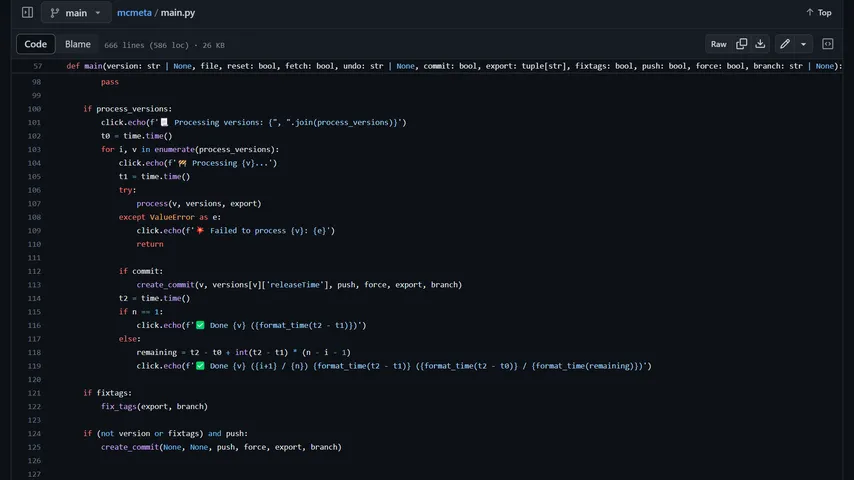The width and height of the screenshot is (854, 480).
Task: Switch to the Code tab
Action: 36,44
